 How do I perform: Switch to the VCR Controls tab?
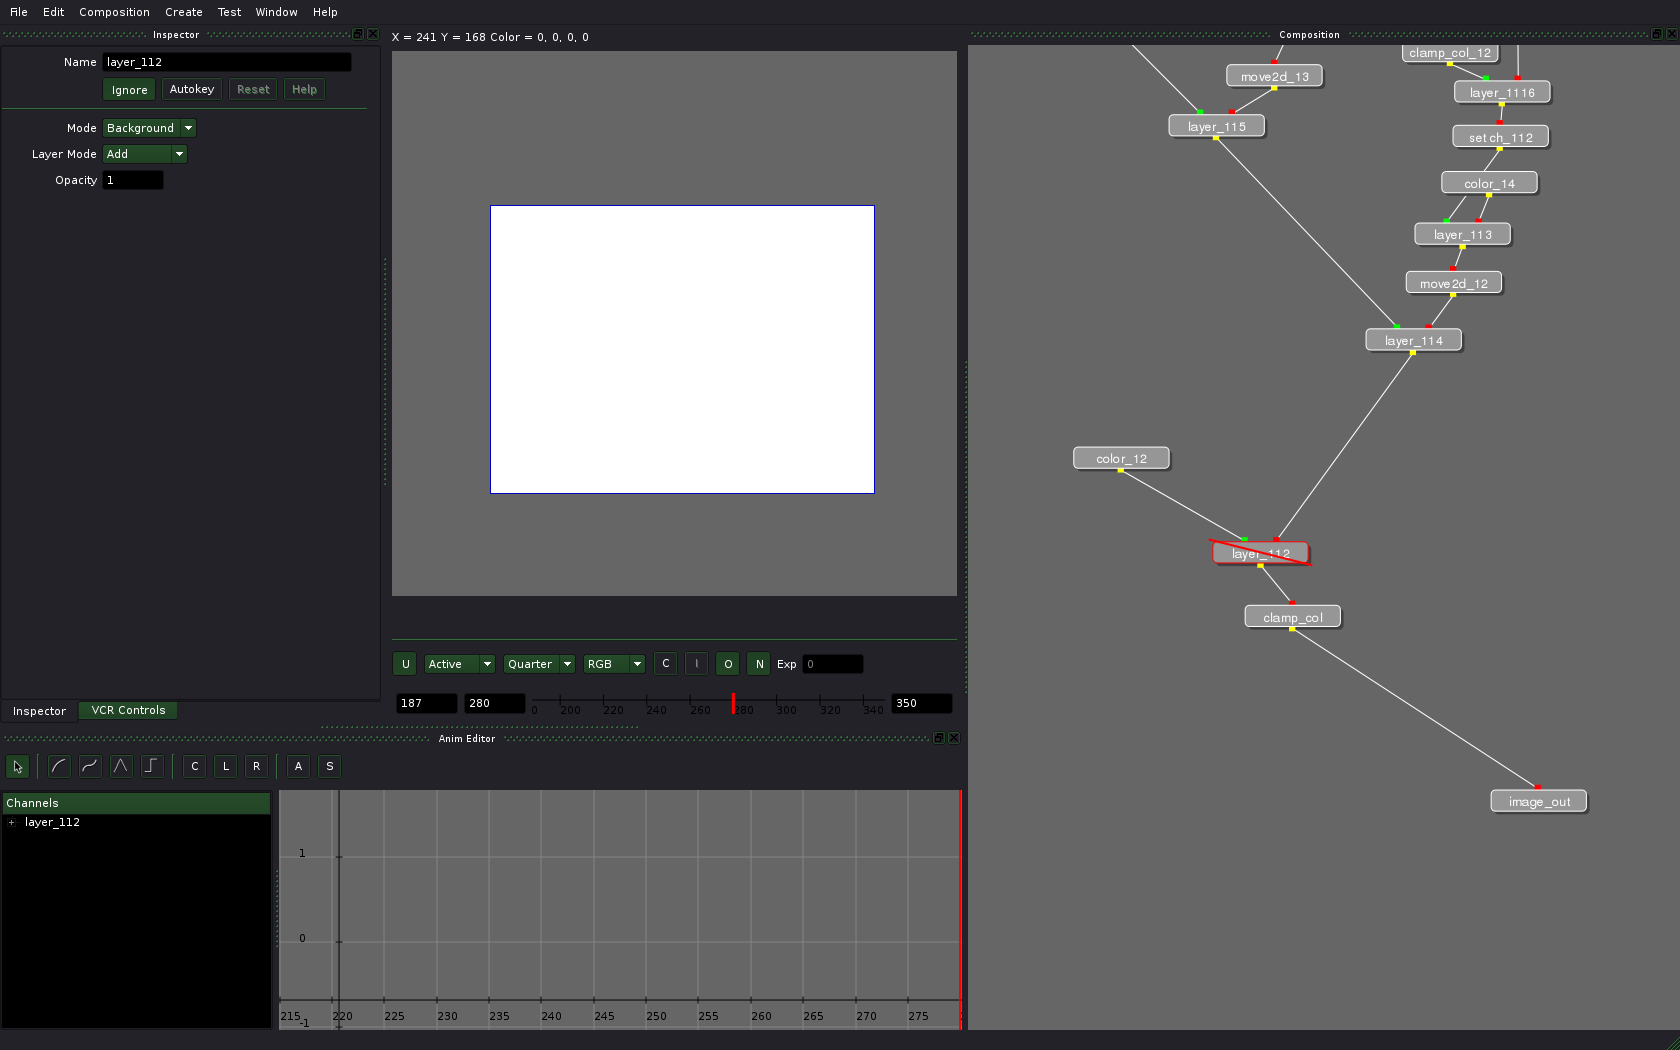coord(128,710)
